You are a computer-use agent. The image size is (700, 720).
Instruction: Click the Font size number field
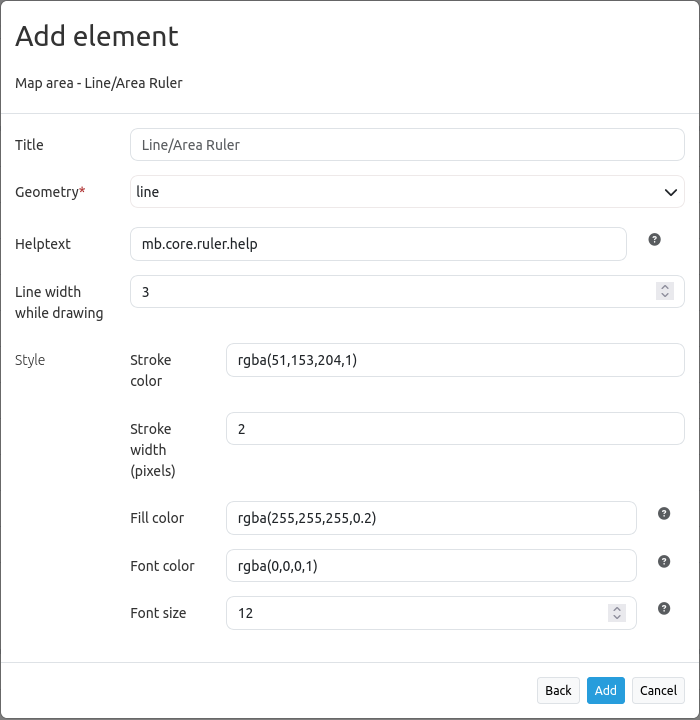click(x=415, y=613)
